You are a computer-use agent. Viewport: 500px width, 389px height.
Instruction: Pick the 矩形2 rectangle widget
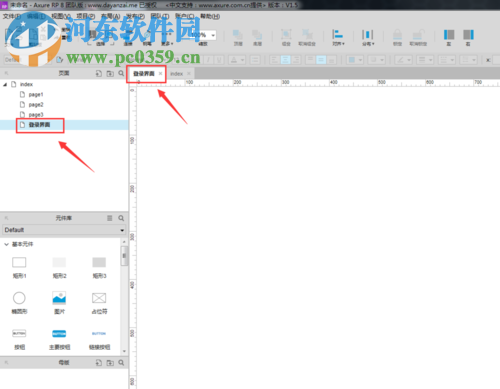59,268
